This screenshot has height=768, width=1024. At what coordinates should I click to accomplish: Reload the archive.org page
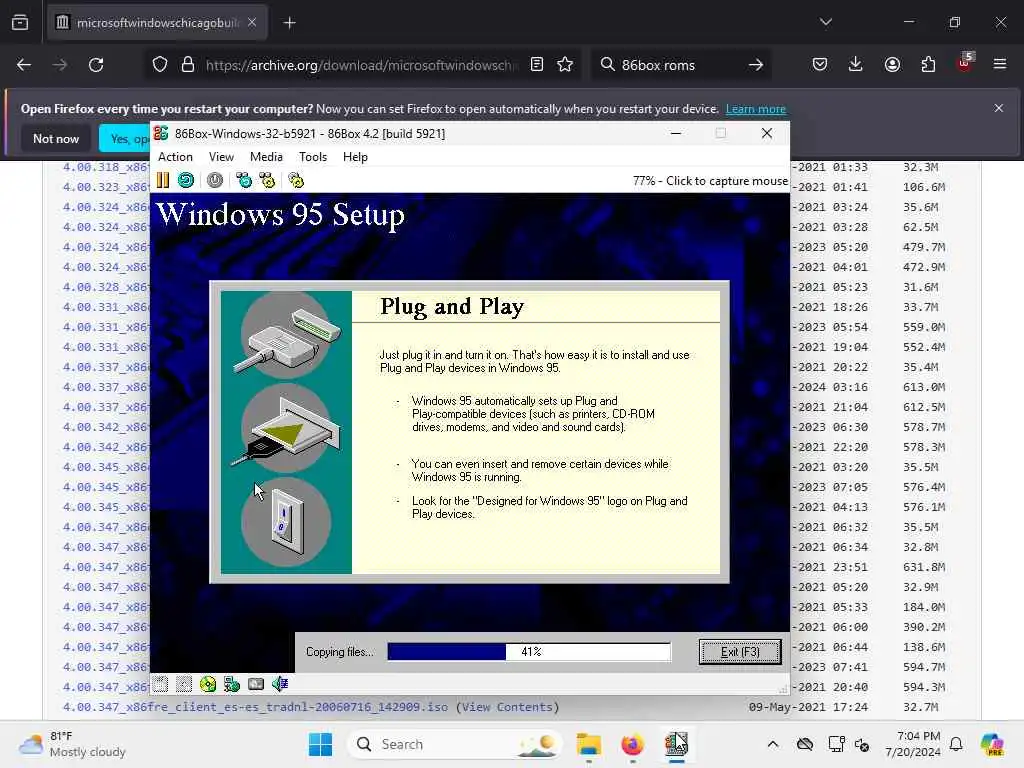[x=96, y=65]
